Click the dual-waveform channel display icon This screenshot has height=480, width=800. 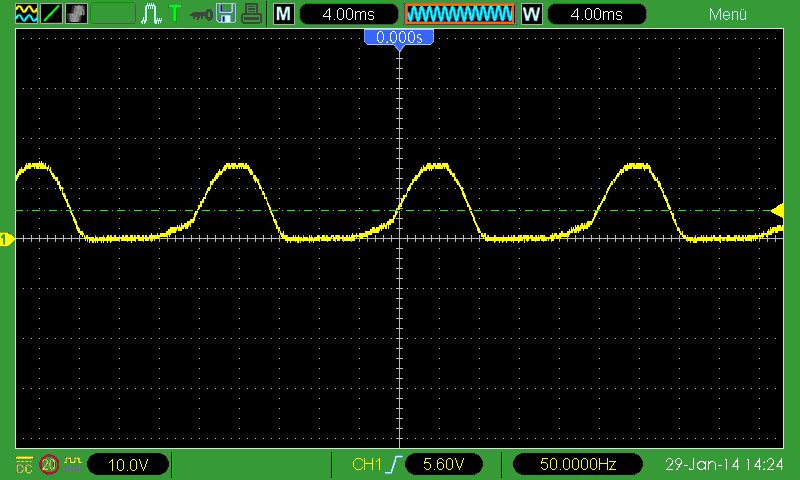(26, 14)
